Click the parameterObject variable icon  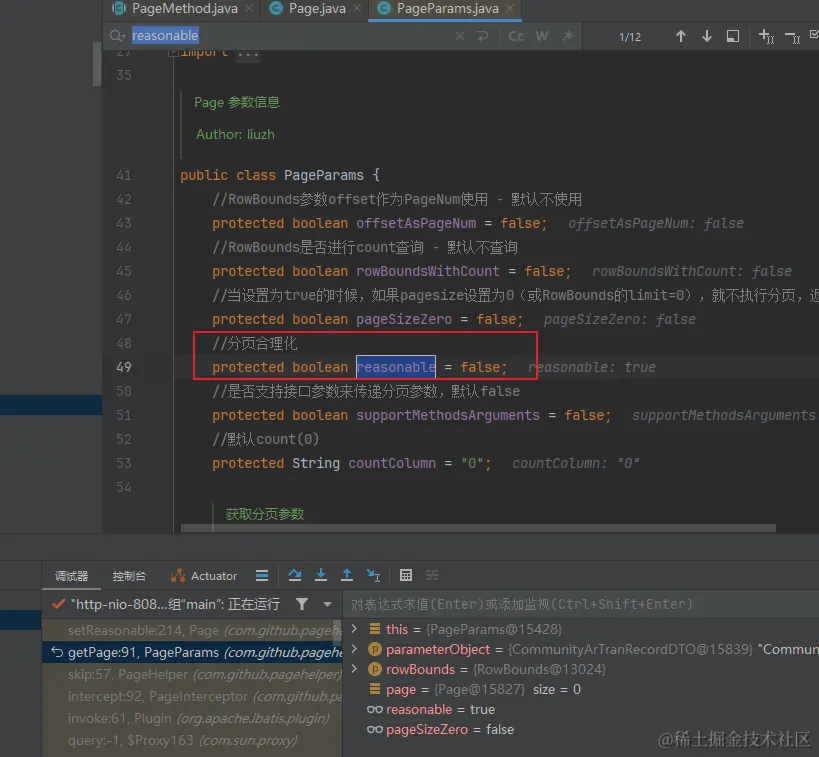tap(375, 649)
